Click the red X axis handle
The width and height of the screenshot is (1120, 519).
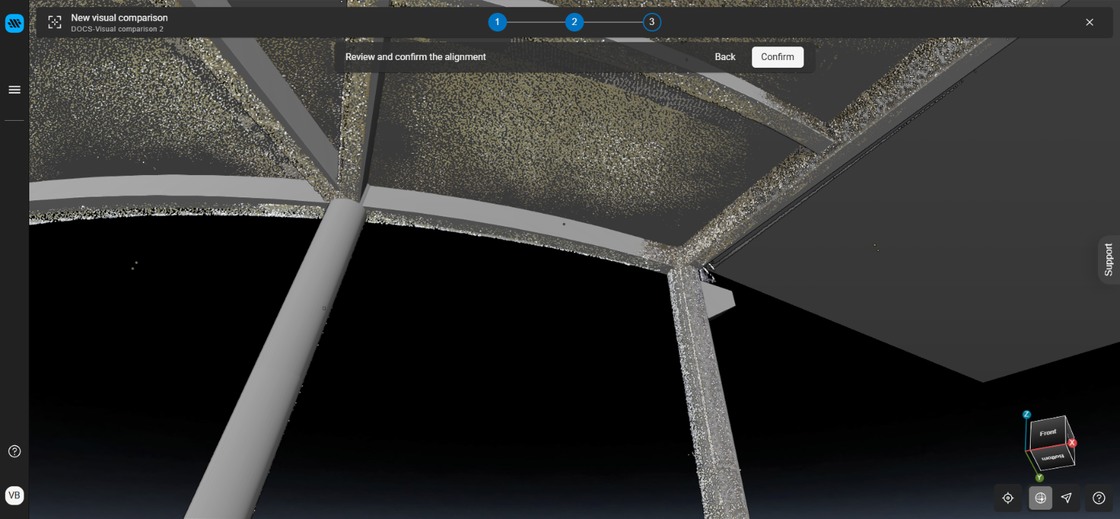coord(1072,443)
